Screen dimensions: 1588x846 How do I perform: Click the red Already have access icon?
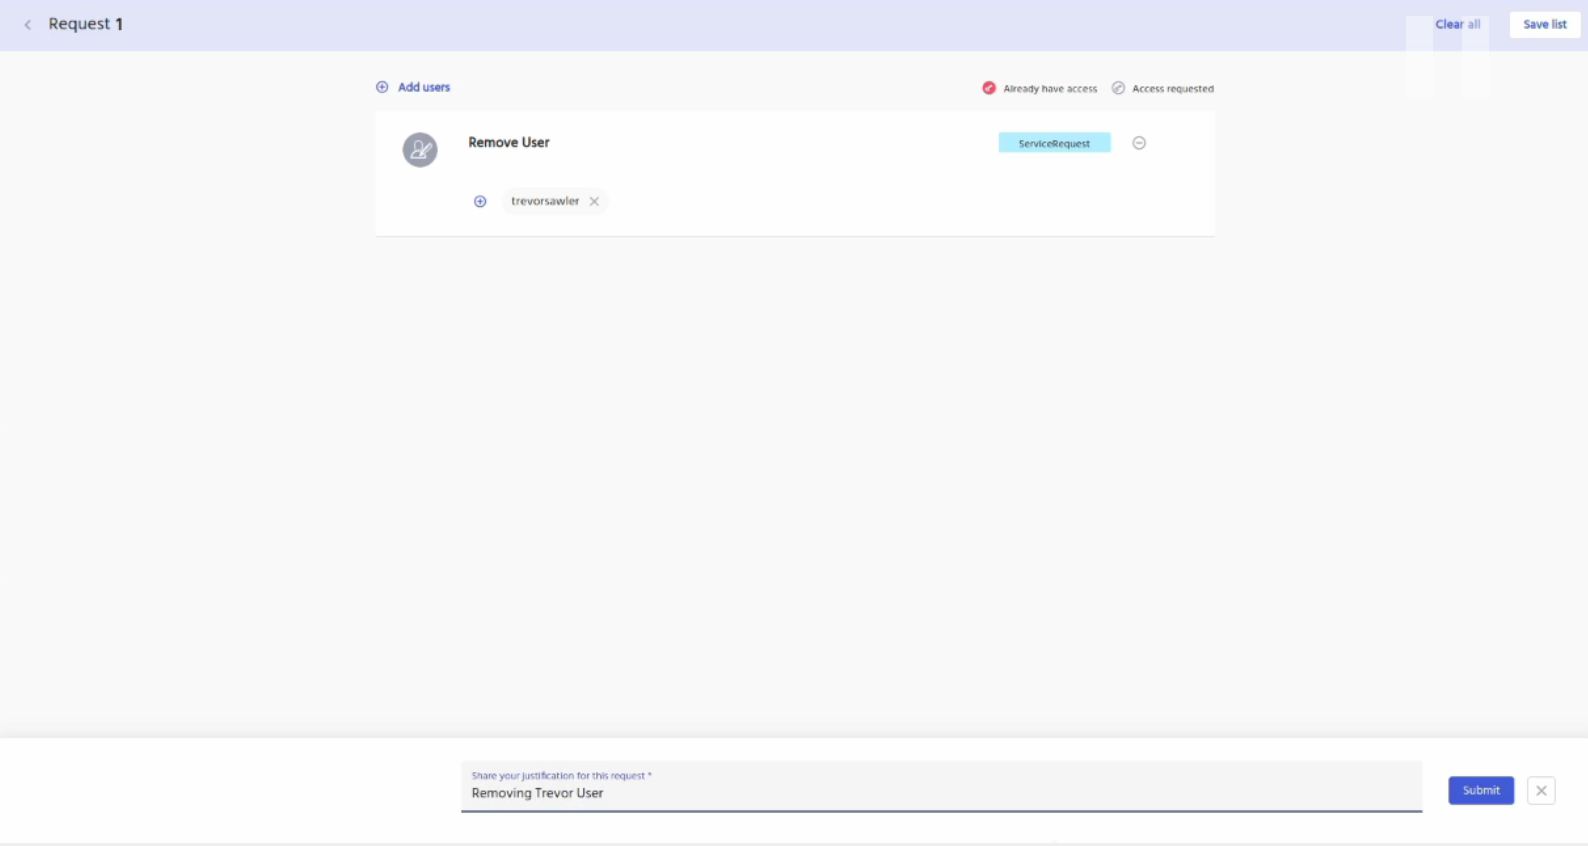(989, 88)
